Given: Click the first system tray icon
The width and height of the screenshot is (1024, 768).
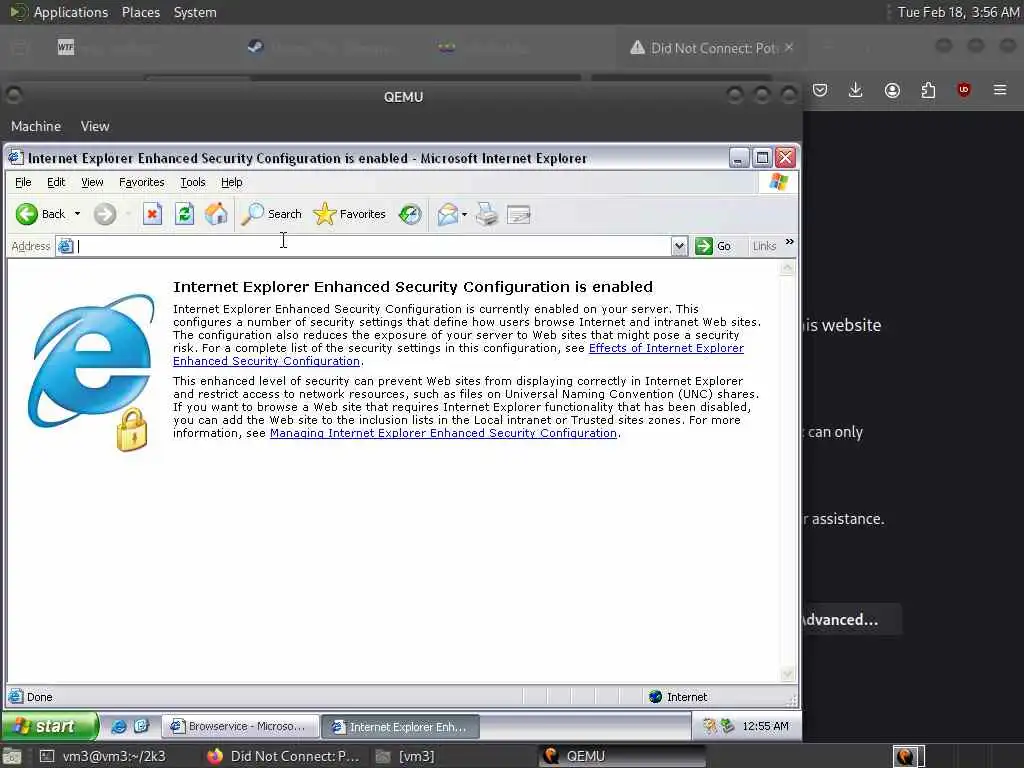Looking at the screenshot, I should pyautogui.click(x=709, y=726).
